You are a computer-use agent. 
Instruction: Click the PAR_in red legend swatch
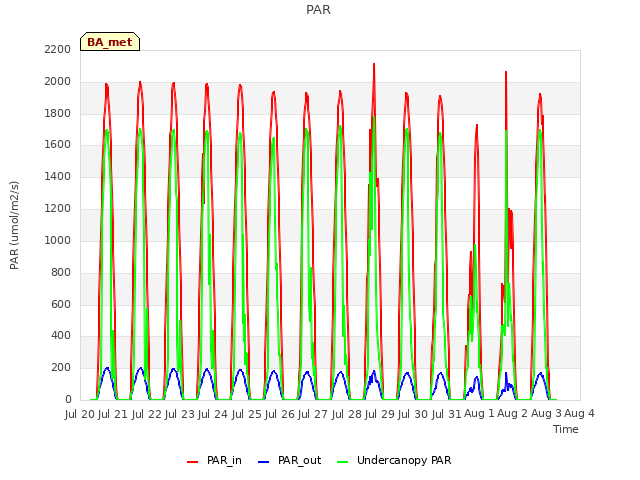point(192,462)
